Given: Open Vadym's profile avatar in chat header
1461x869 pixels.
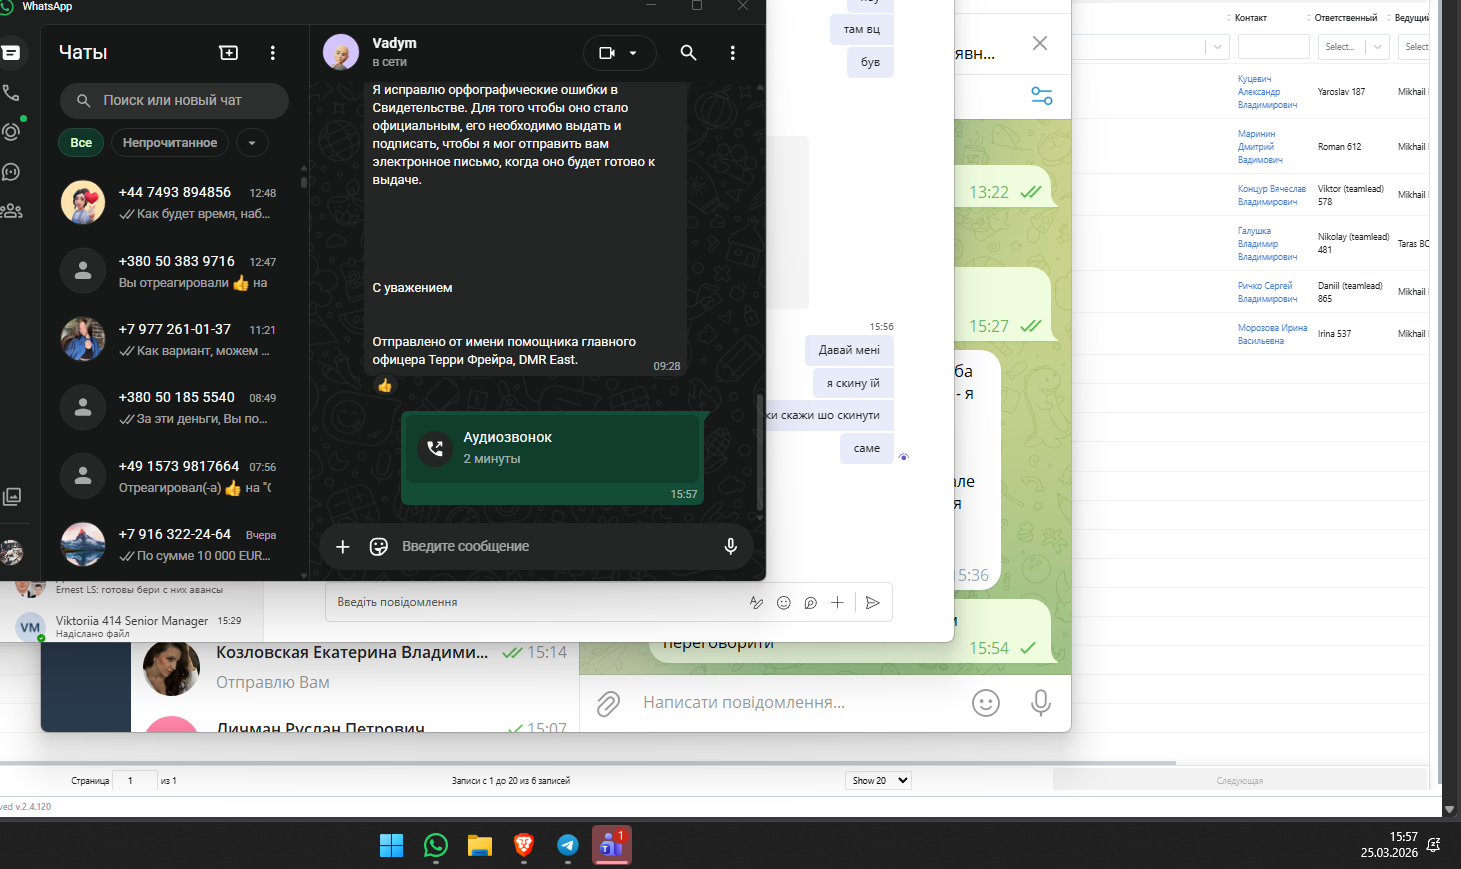Looking at the screenshot, I should click(x=341, y=53).
